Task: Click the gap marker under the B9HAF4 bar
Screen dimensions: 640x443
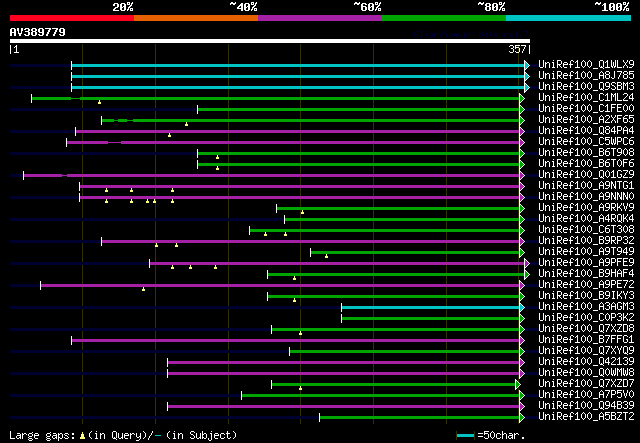Action: coord(294,278)
